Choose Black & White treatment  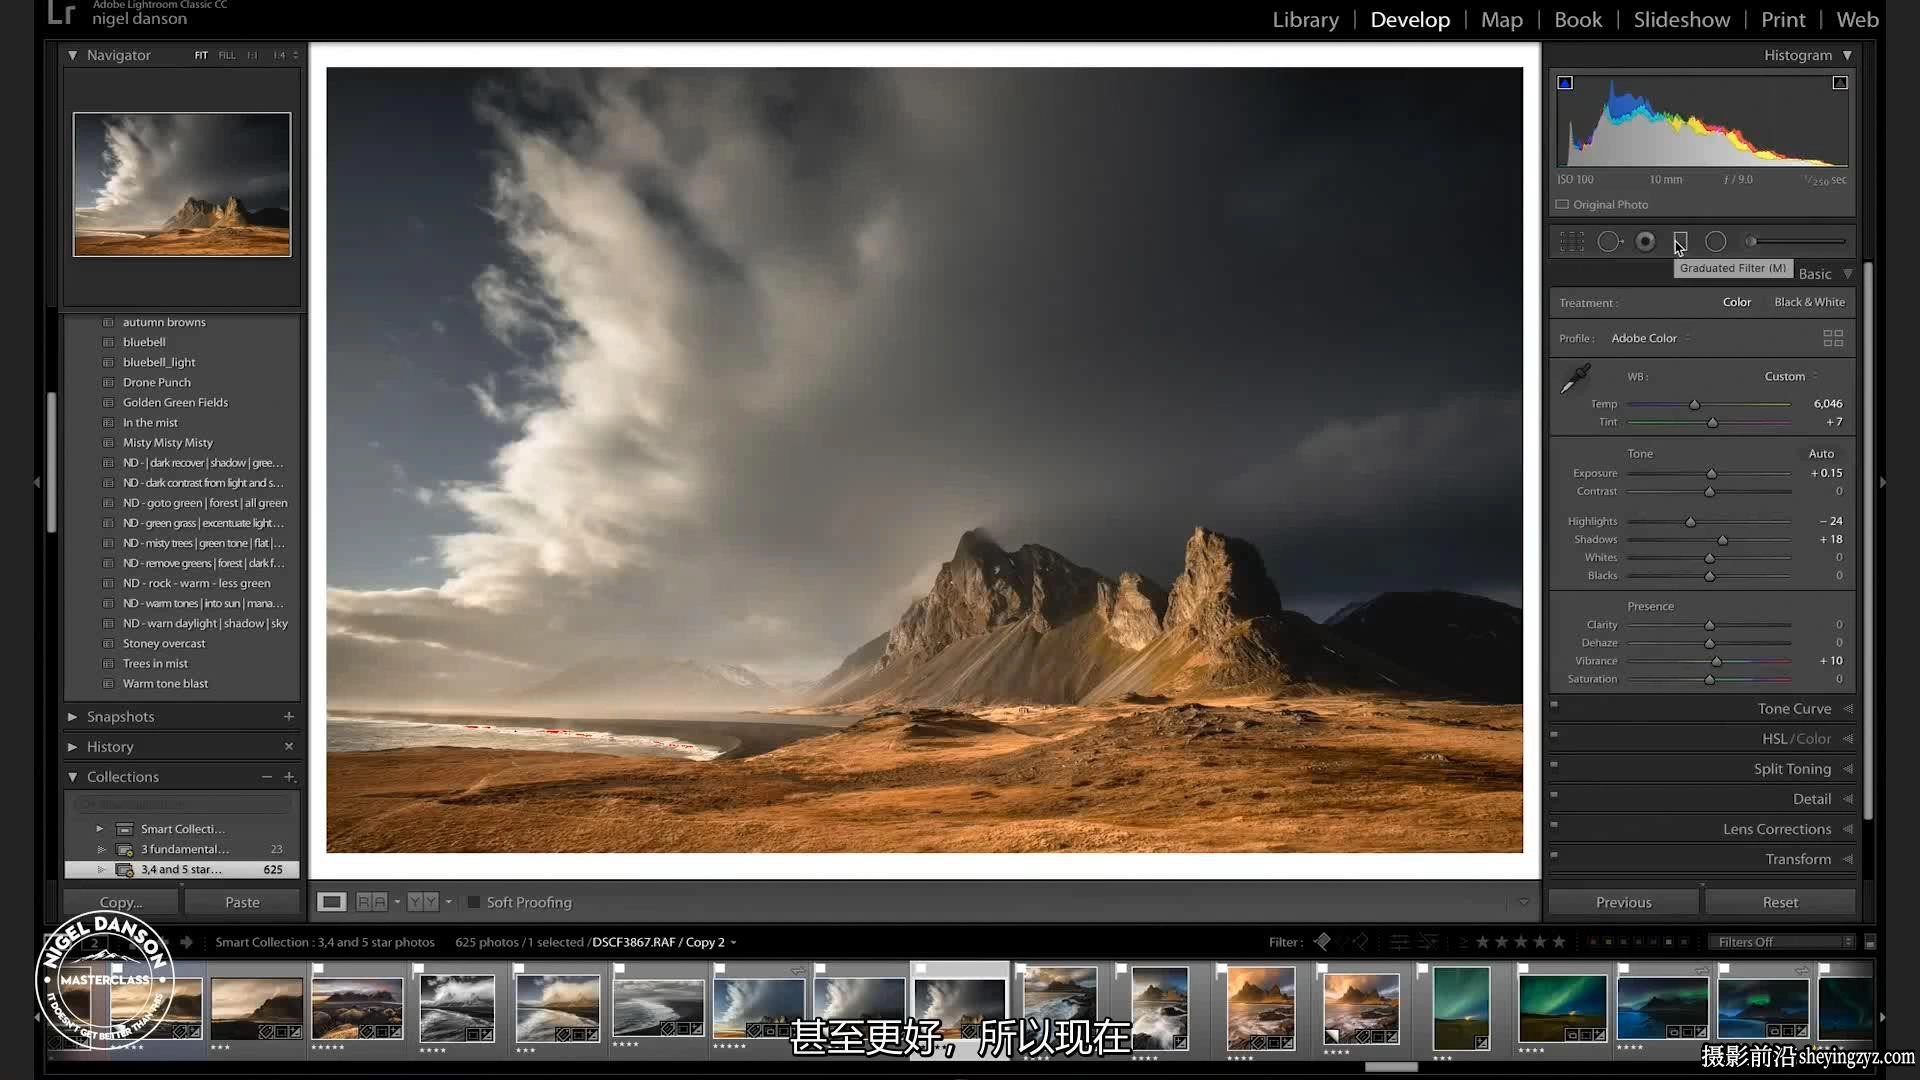point(1809,302)
